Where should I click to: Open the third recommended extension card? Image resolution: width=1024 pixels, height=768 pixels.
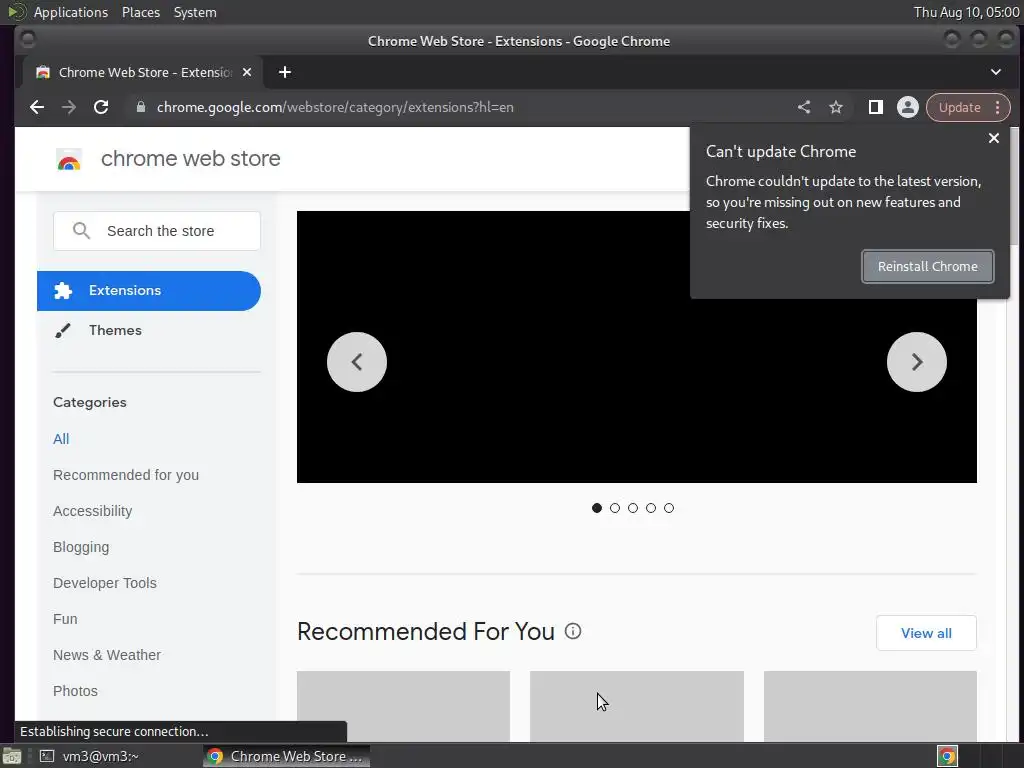(870, 706)
